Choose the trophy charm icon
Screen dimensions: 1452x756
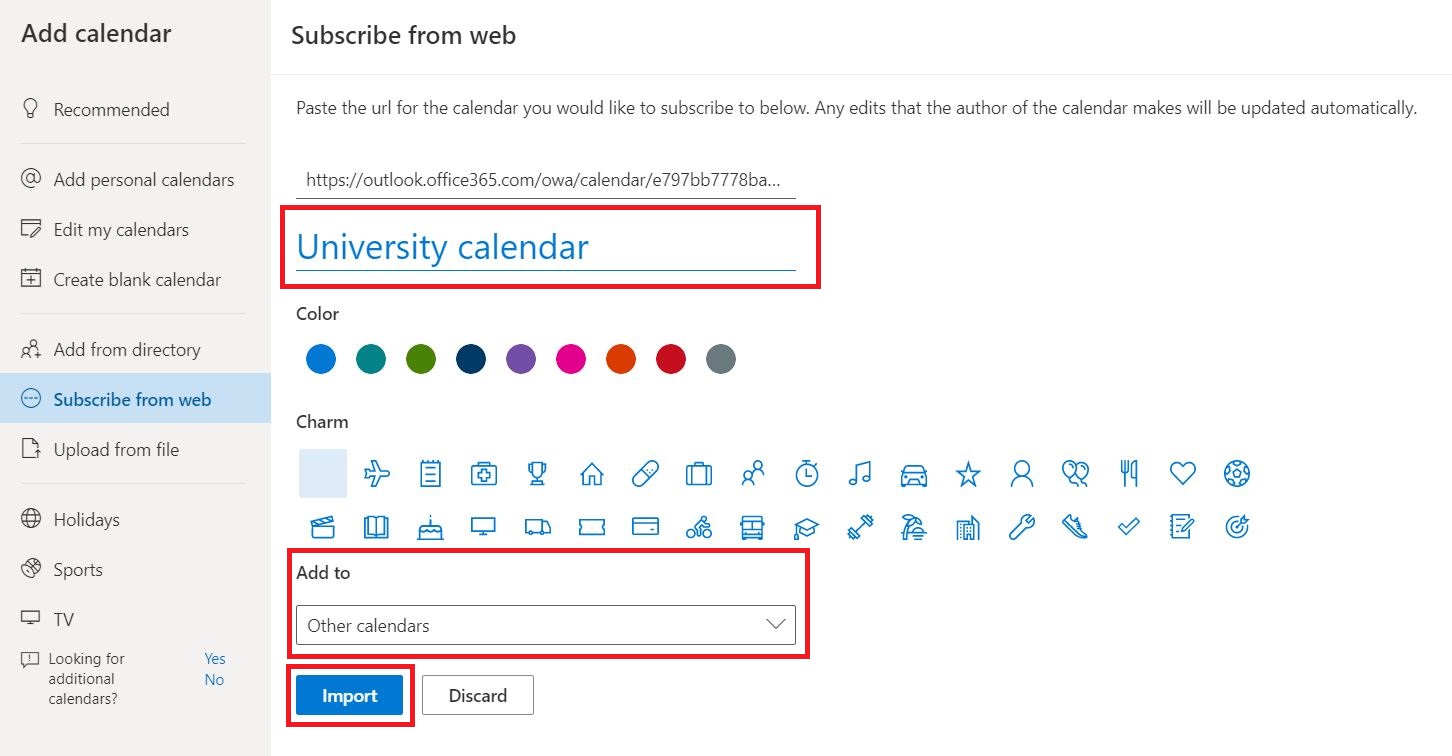tap(538, 474)
